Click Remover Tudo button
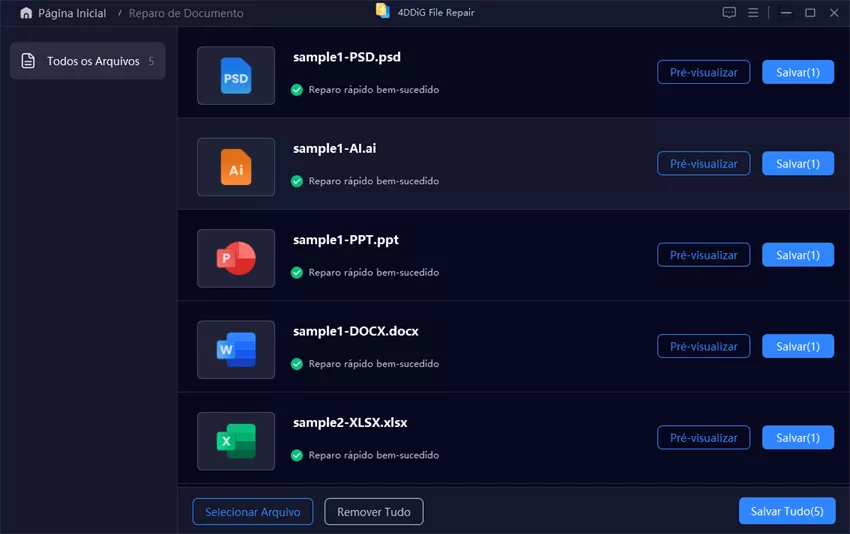Image resolution: width=850 pixels, height=534 pixels. tap(374, 512)
